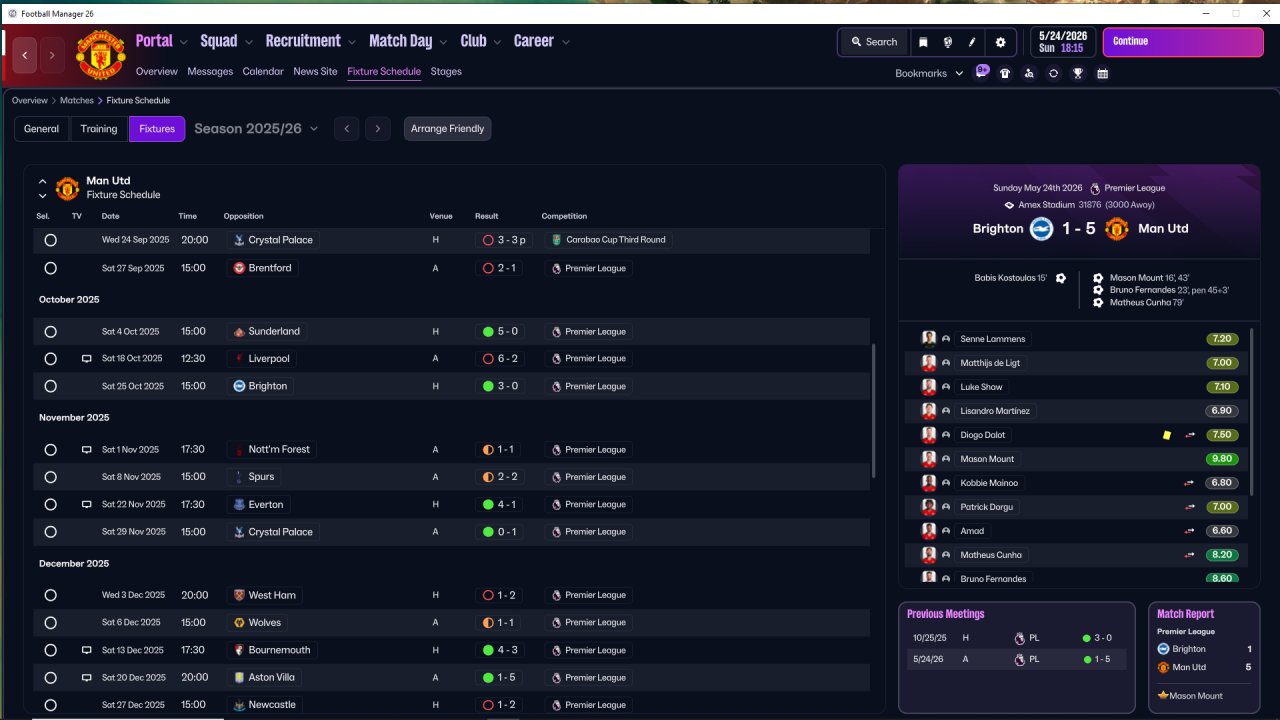Select the Crystal Palace 24 Sep fixture radio
Image resolution: width=1280 pixels, height=720 pixels.
pos(50,240)
